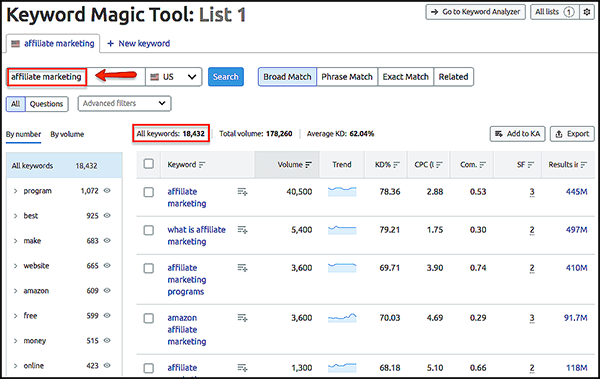The width and height of the screenshot is (600, 379).
Task: Toggle eye icon for 'website' group
Action: click(107, 265)
